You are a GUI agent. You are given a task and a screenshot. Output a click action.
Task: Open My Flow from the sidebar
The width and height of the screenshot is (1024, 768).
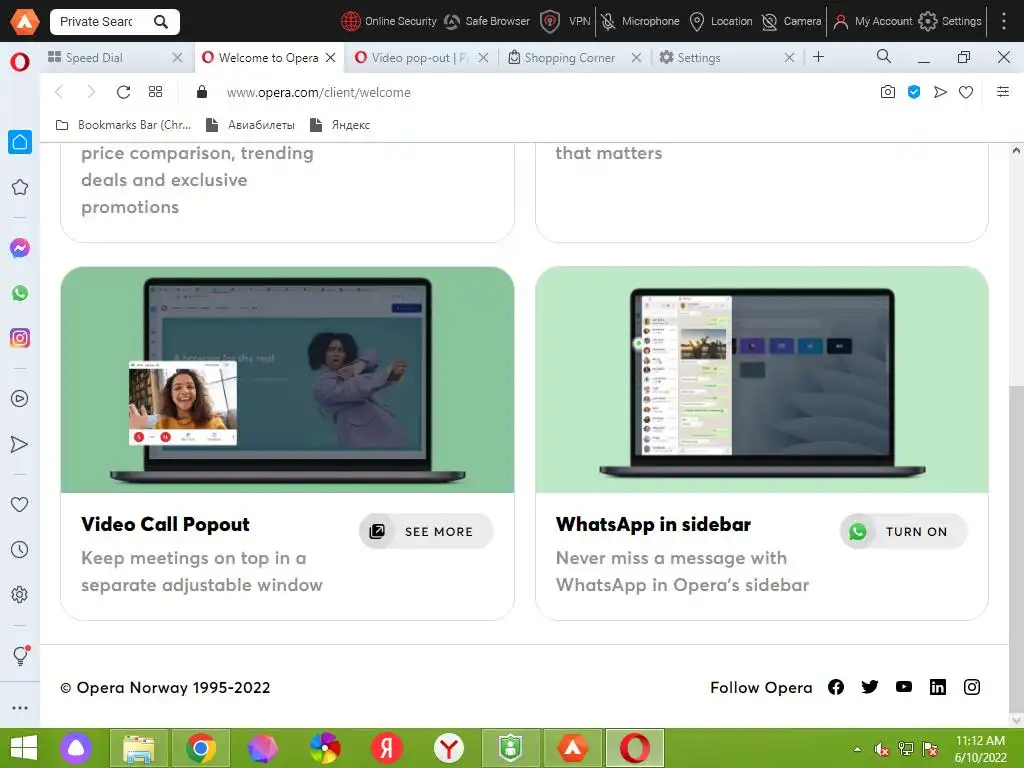tap(20, 444)
